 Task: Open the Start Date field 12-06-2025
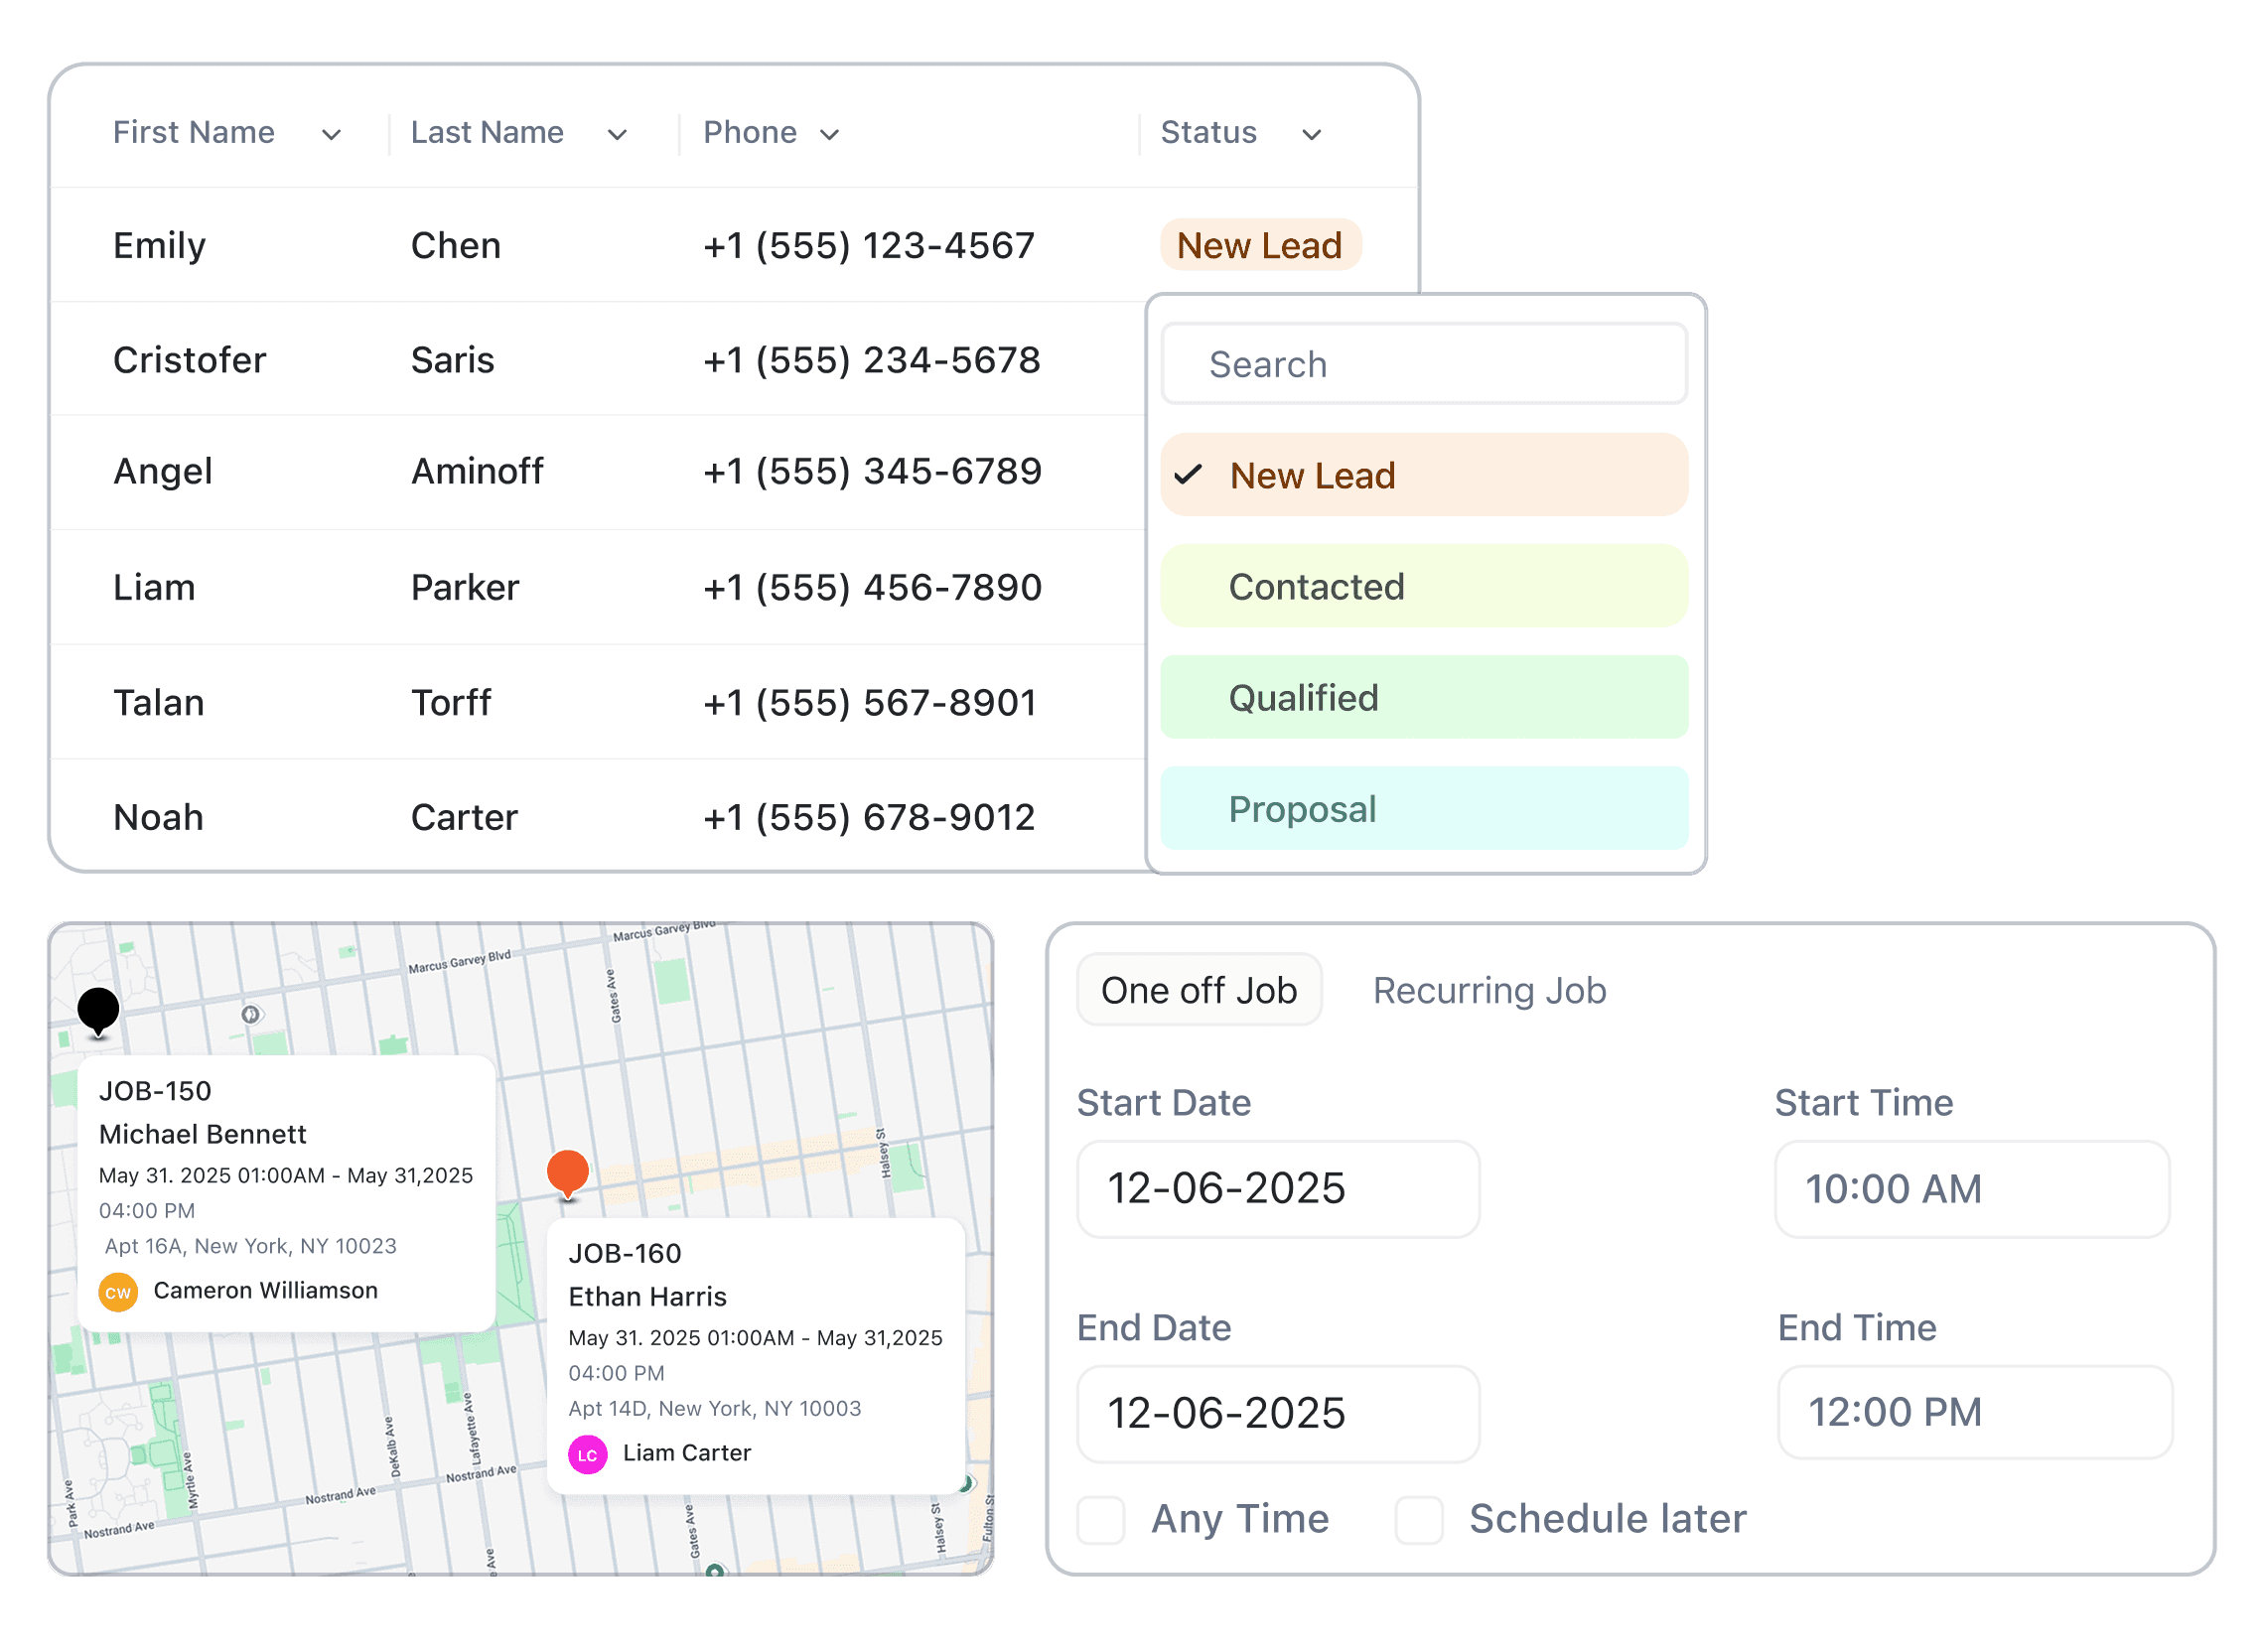pyautogui.click(x=1277, y=1189)
